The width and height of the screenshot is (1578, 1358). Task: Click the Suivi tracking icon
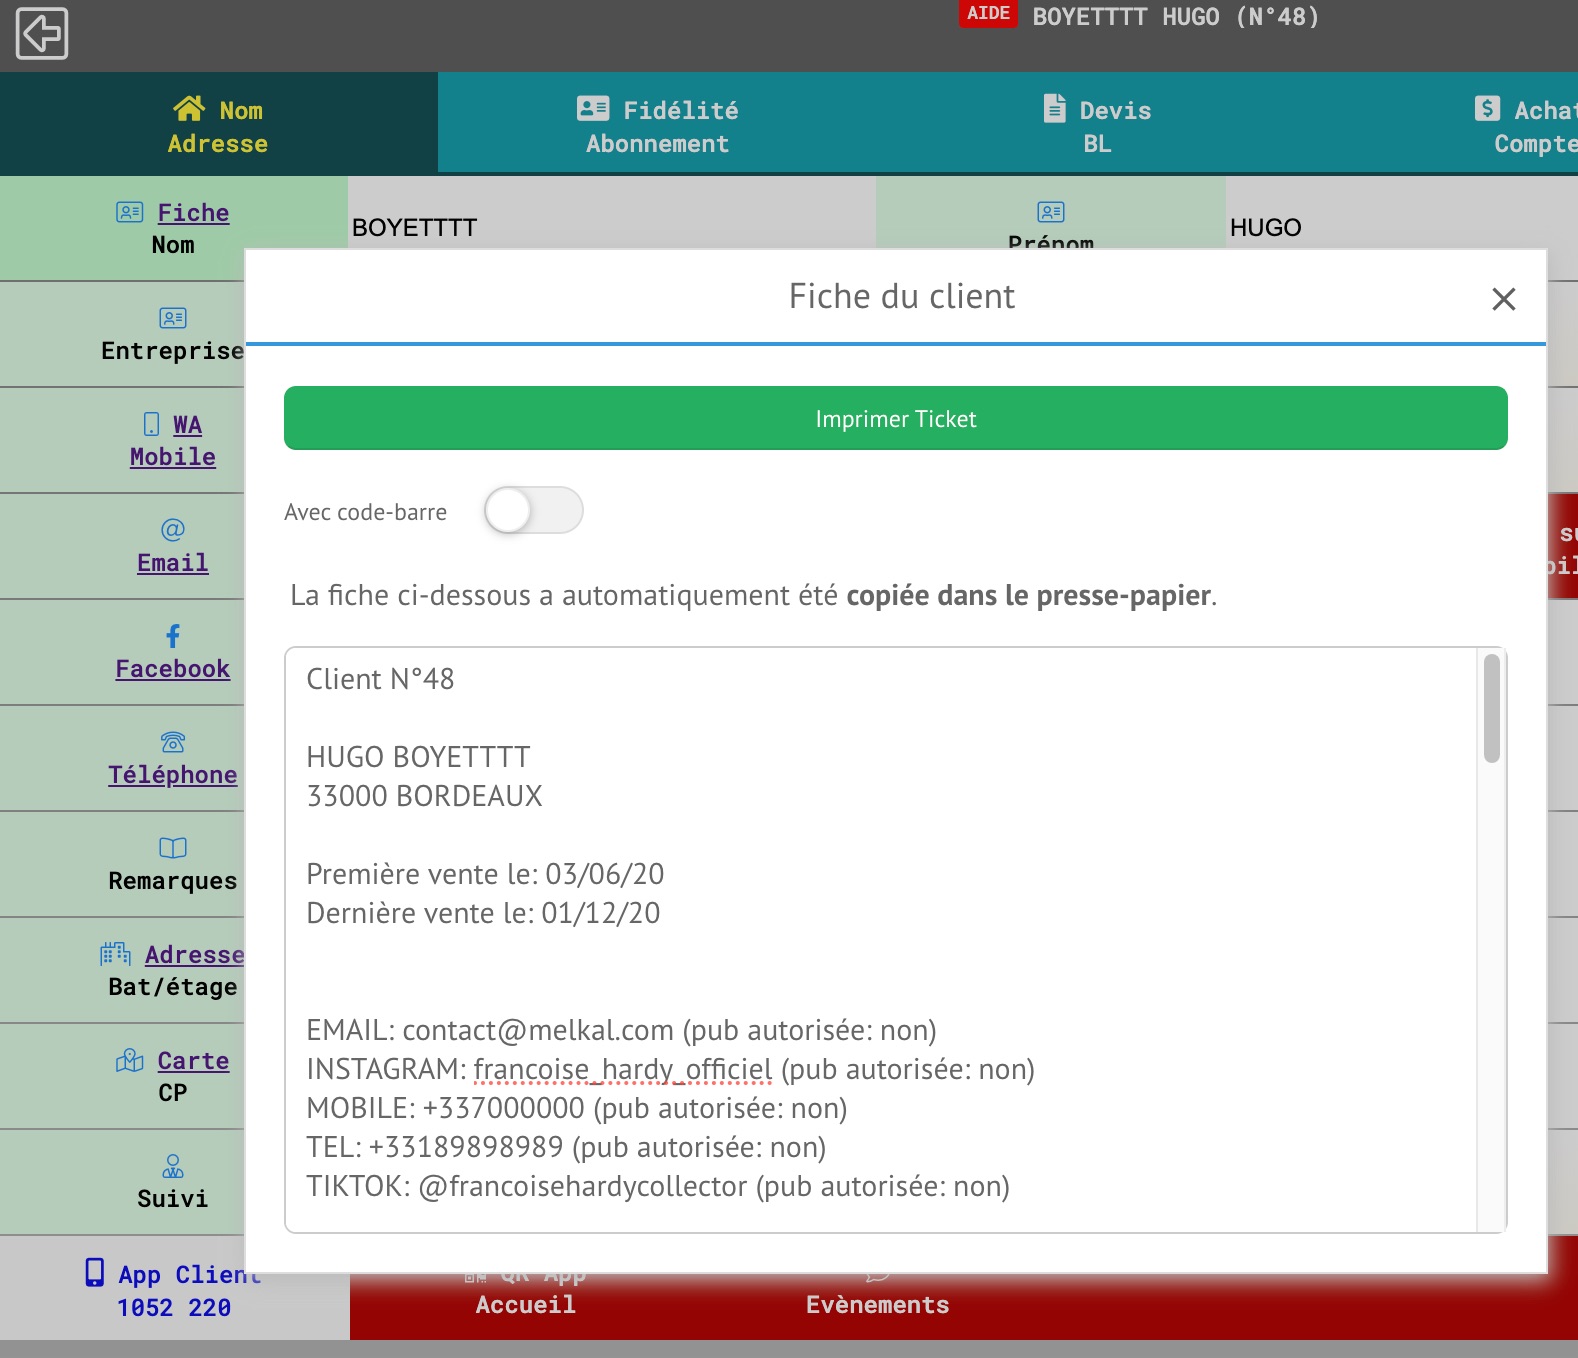tap(173, 1166)
